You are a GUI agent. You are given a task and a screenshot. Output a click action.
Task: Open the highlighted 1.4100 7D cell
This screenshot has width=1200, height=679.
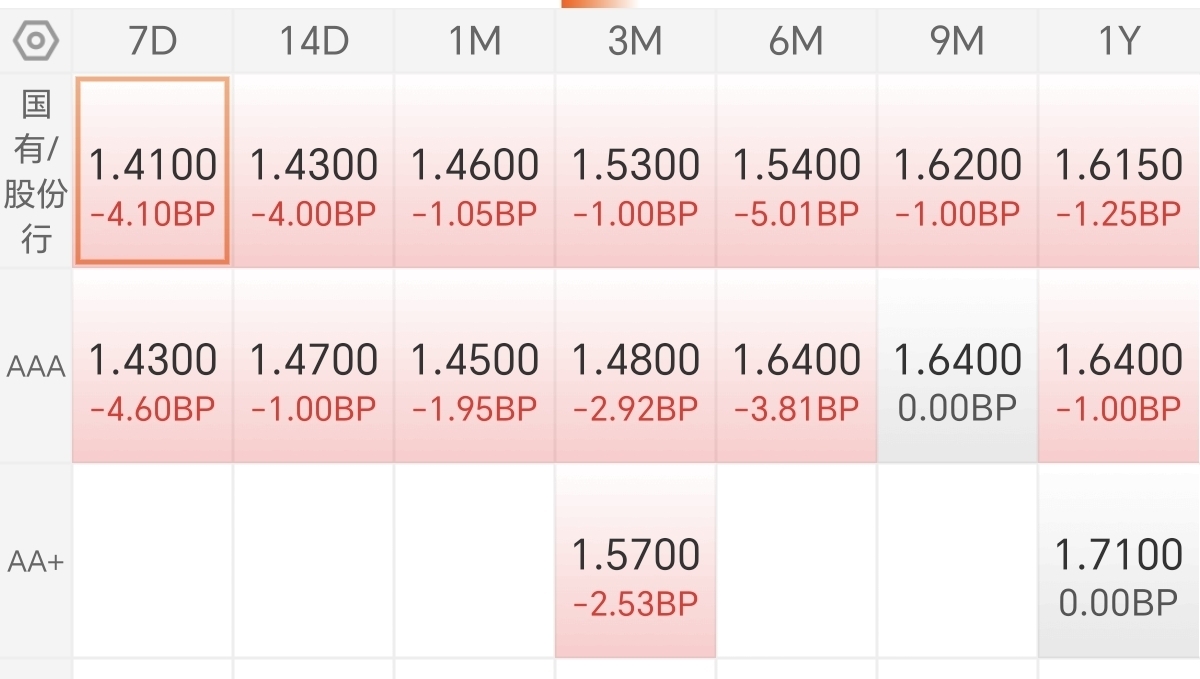pyautogui.click(x=153, y=171)
